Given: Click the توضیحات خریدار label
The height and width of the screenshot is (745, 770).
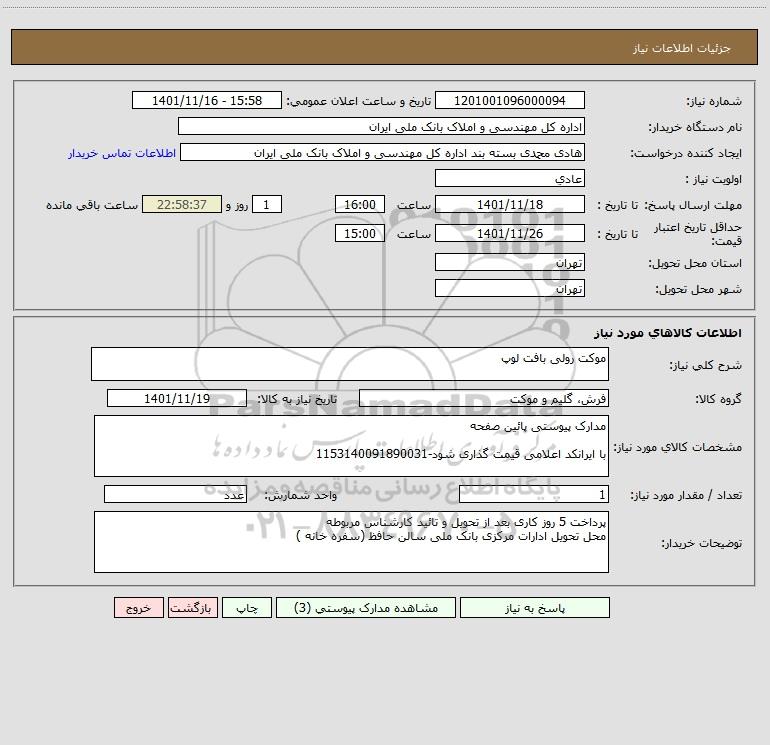Looking at the screenshot, I should coord(701,543).
